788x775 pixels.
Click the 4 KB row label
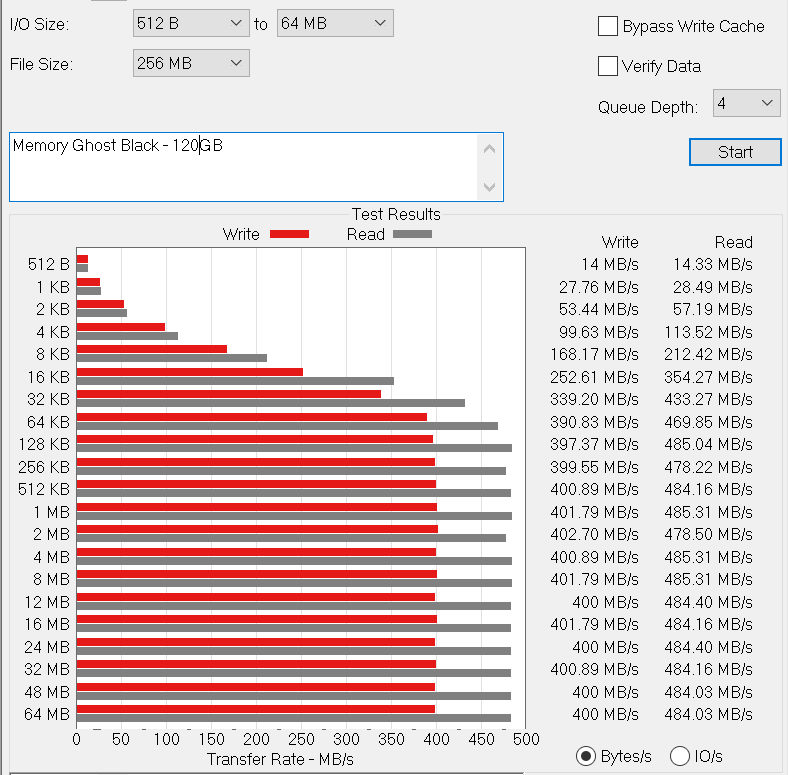pyautogui.click(x=53, y=332)
